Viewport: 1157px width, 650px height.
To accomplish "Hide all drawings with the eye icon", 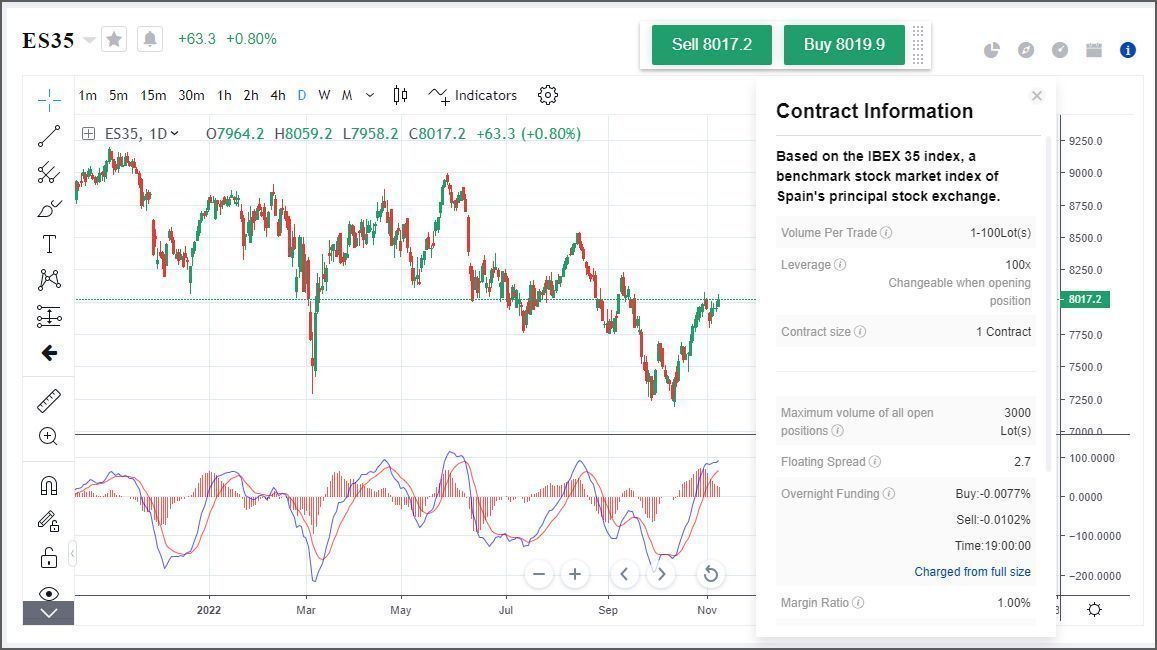I will coord(47,590).
